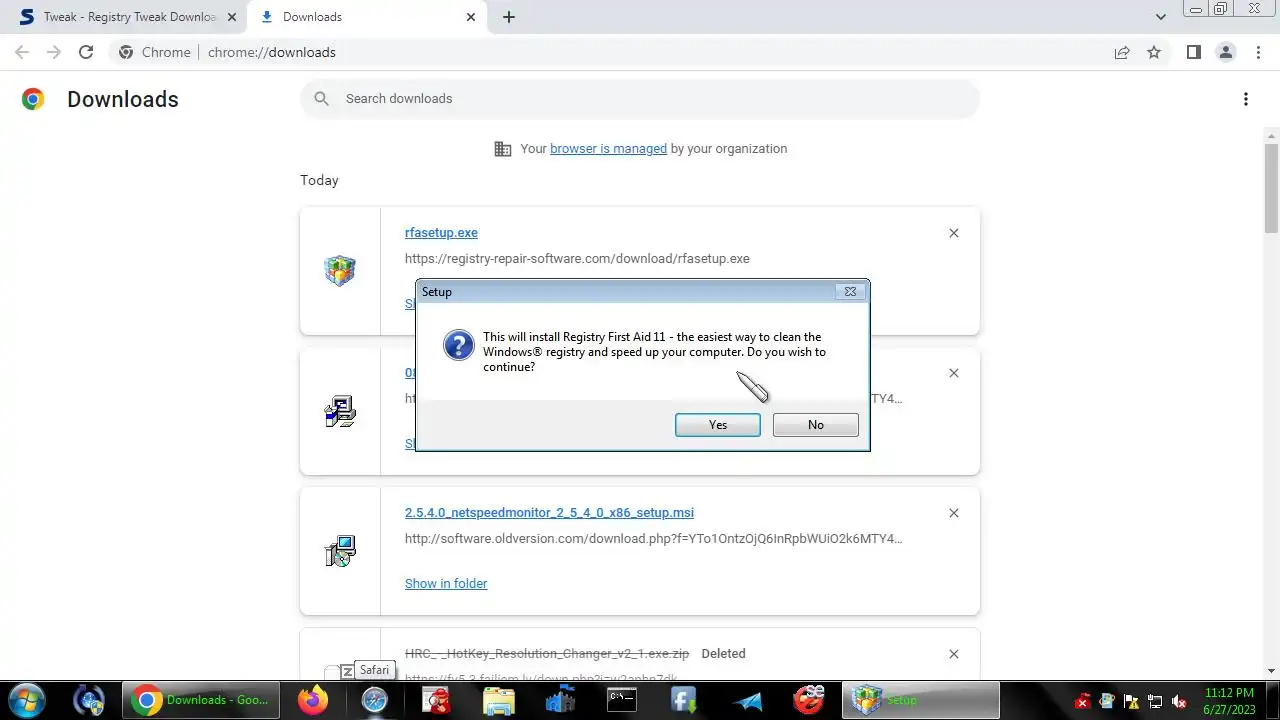Image resolution: width=1280 pixels, height=720 pixels.
Task: Click the network tray icon
Action: tap(1155, 701)
